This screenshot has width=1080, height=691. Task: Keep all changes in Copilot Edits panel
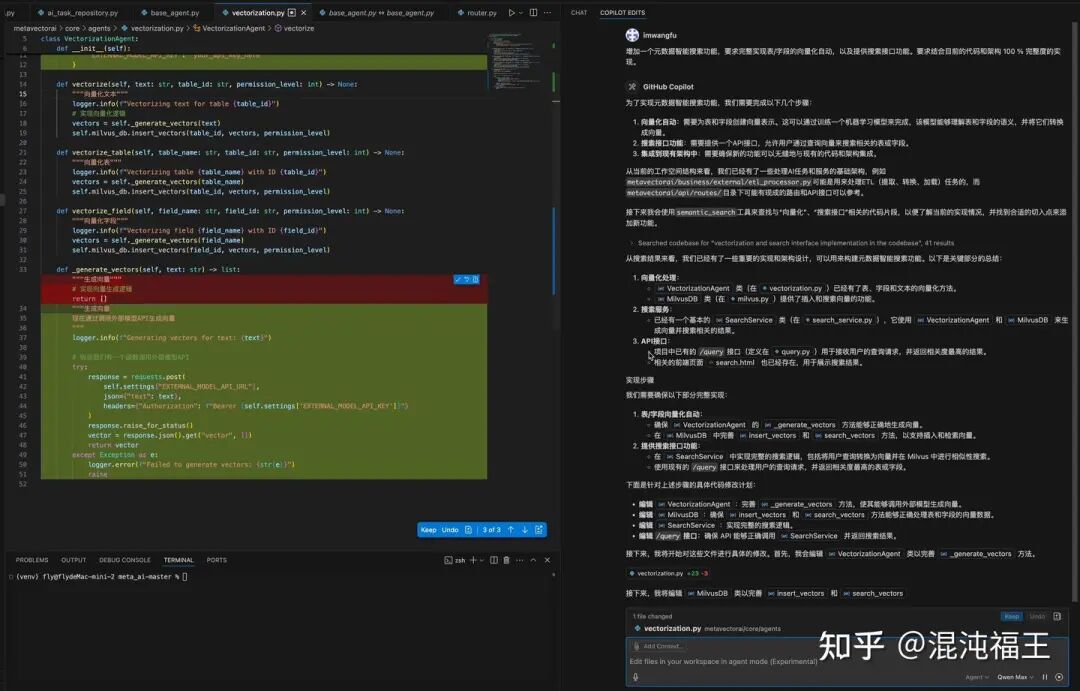(x=1011, y=617)
